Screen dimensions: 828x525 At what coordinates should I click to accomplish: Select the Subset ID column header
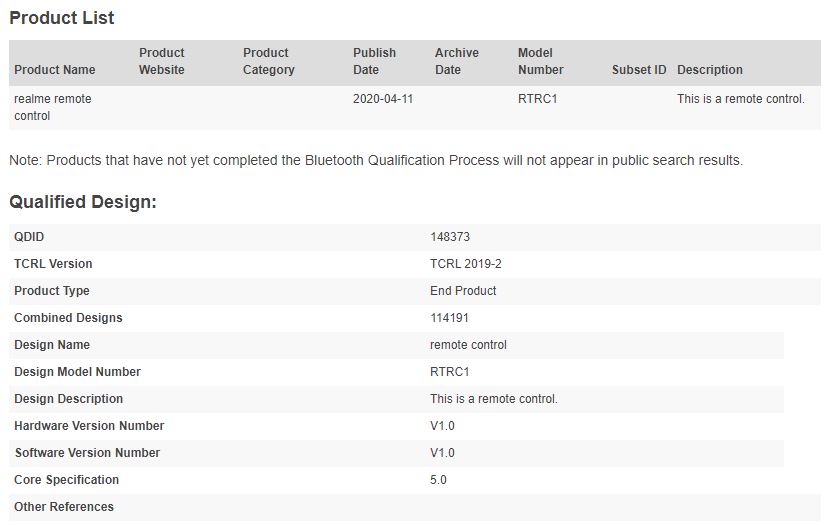[x=638, y=70]
